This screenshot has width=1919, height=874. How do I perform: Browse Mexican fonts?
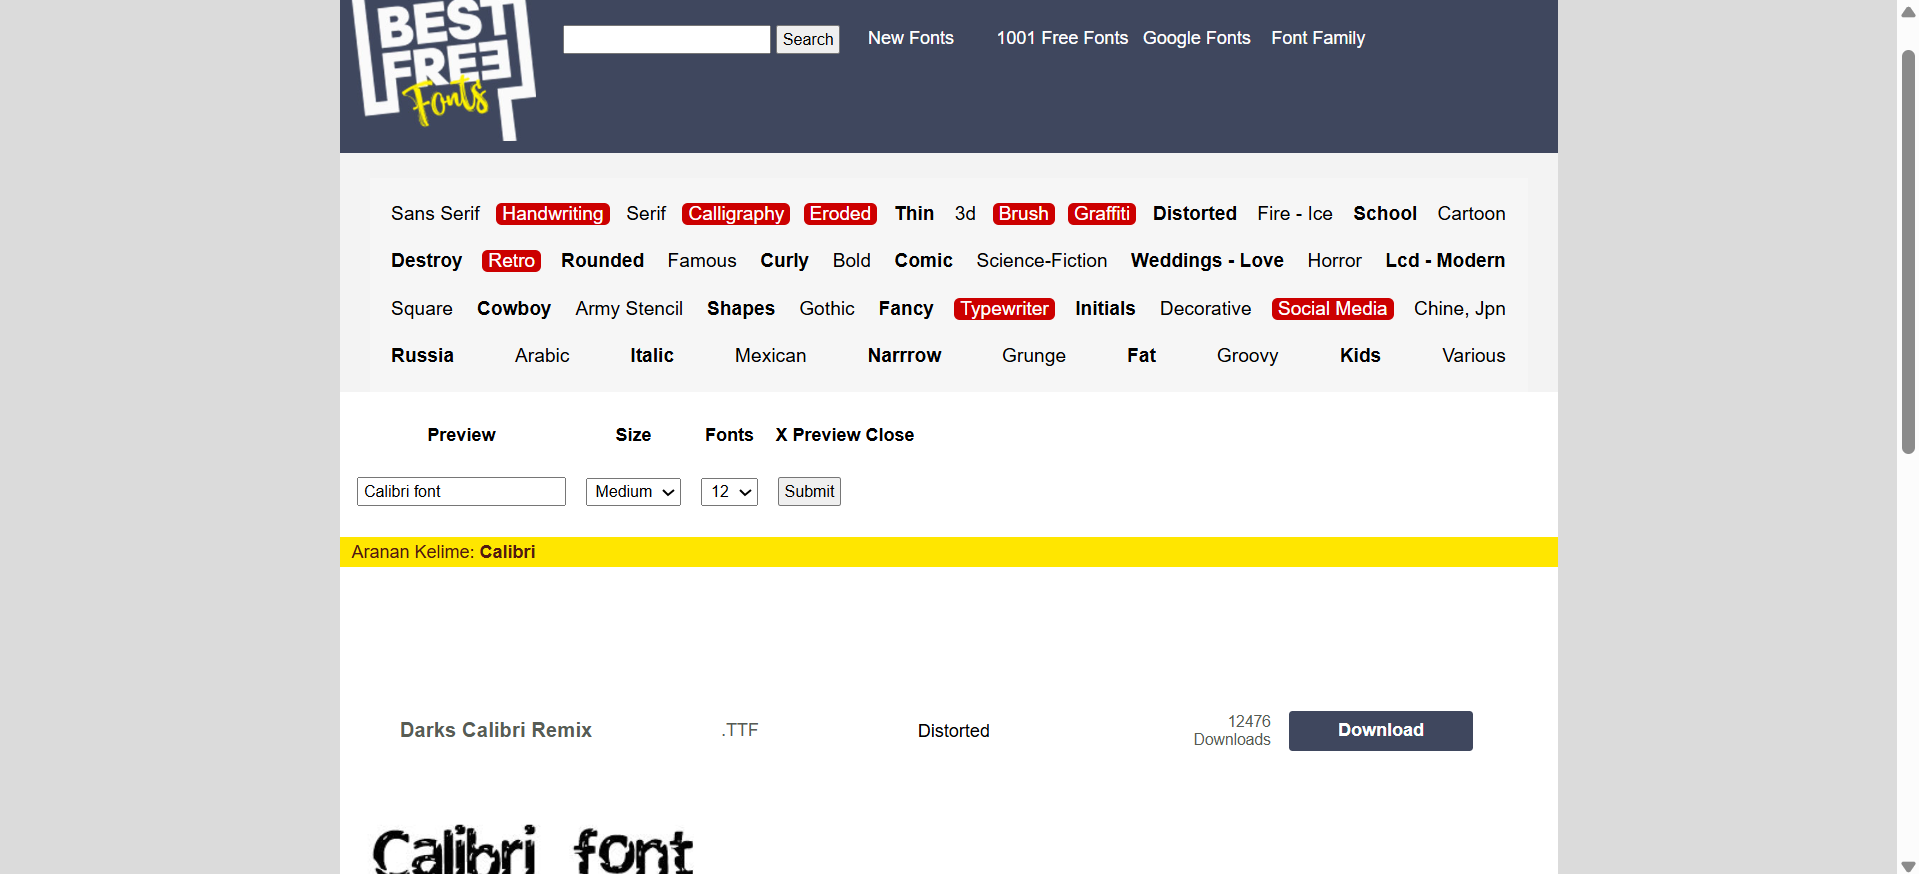770,356
